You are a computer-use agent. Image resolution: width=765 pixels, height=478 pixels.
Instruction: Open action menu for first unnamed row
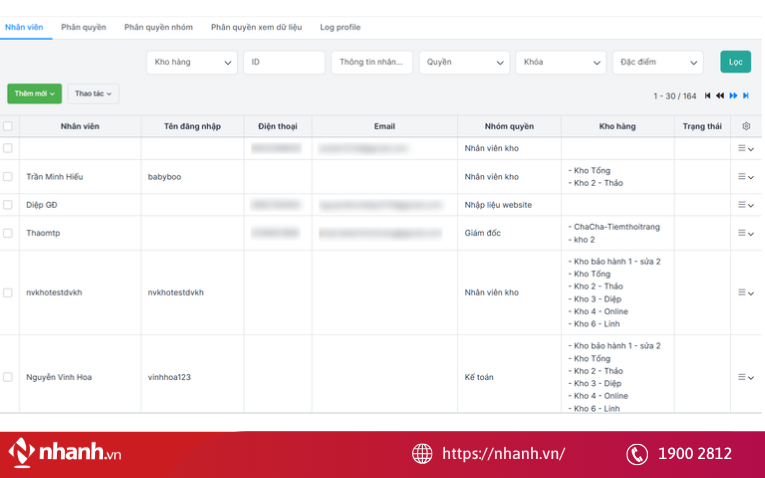click(745, 148)
